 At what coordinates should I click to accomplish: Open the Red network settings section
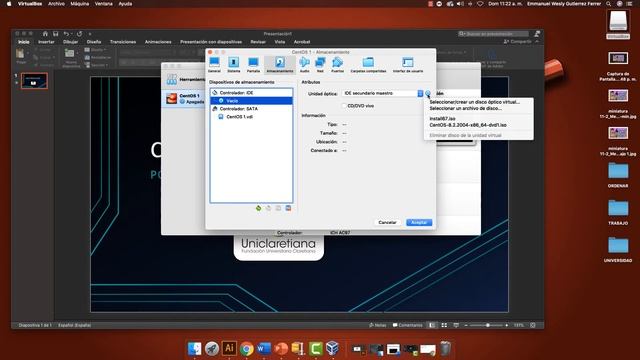click(320, 65)
